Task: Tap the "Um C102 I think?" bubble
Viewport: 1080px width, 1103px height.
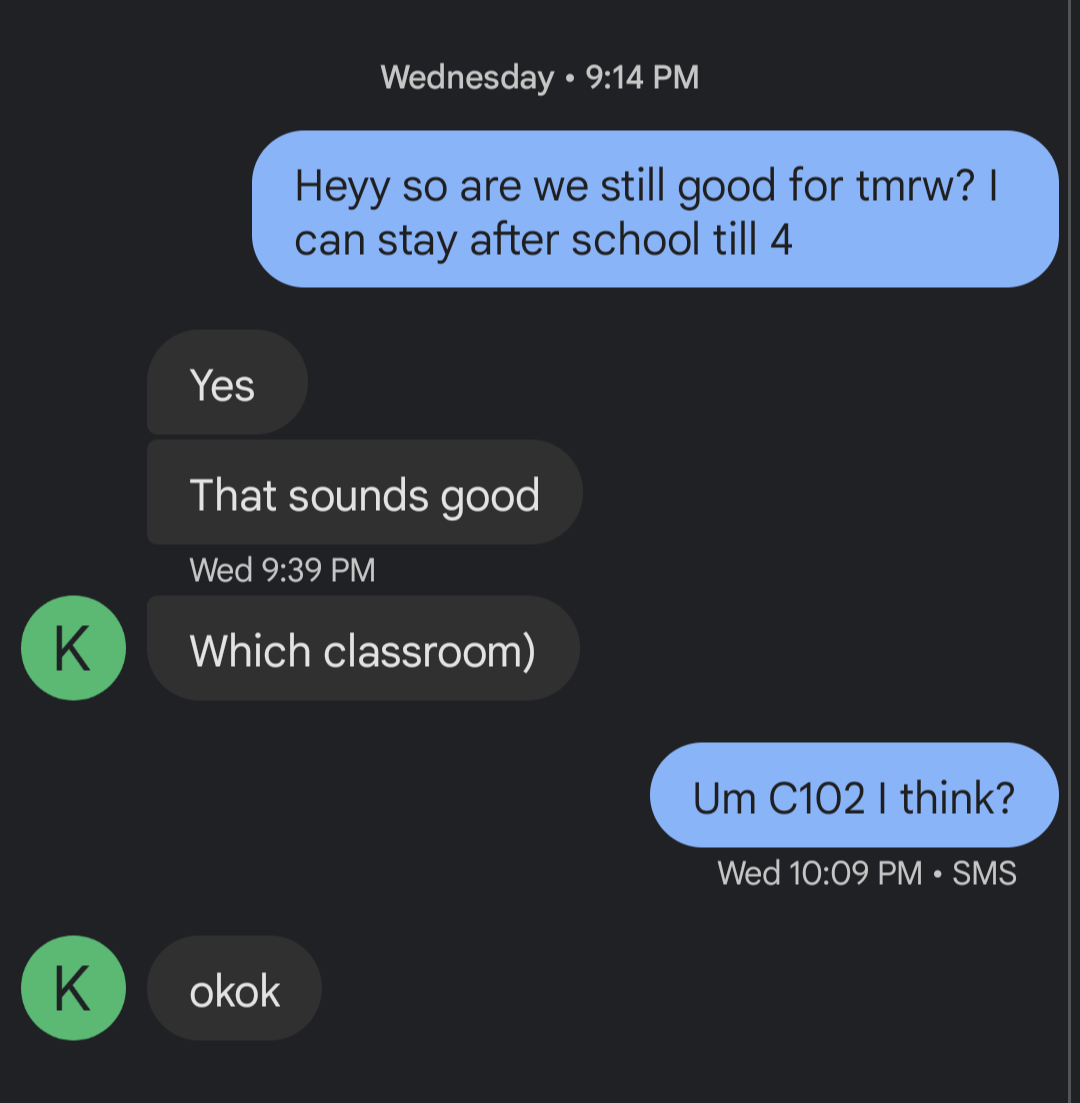Action: click(x=854, y=795)
